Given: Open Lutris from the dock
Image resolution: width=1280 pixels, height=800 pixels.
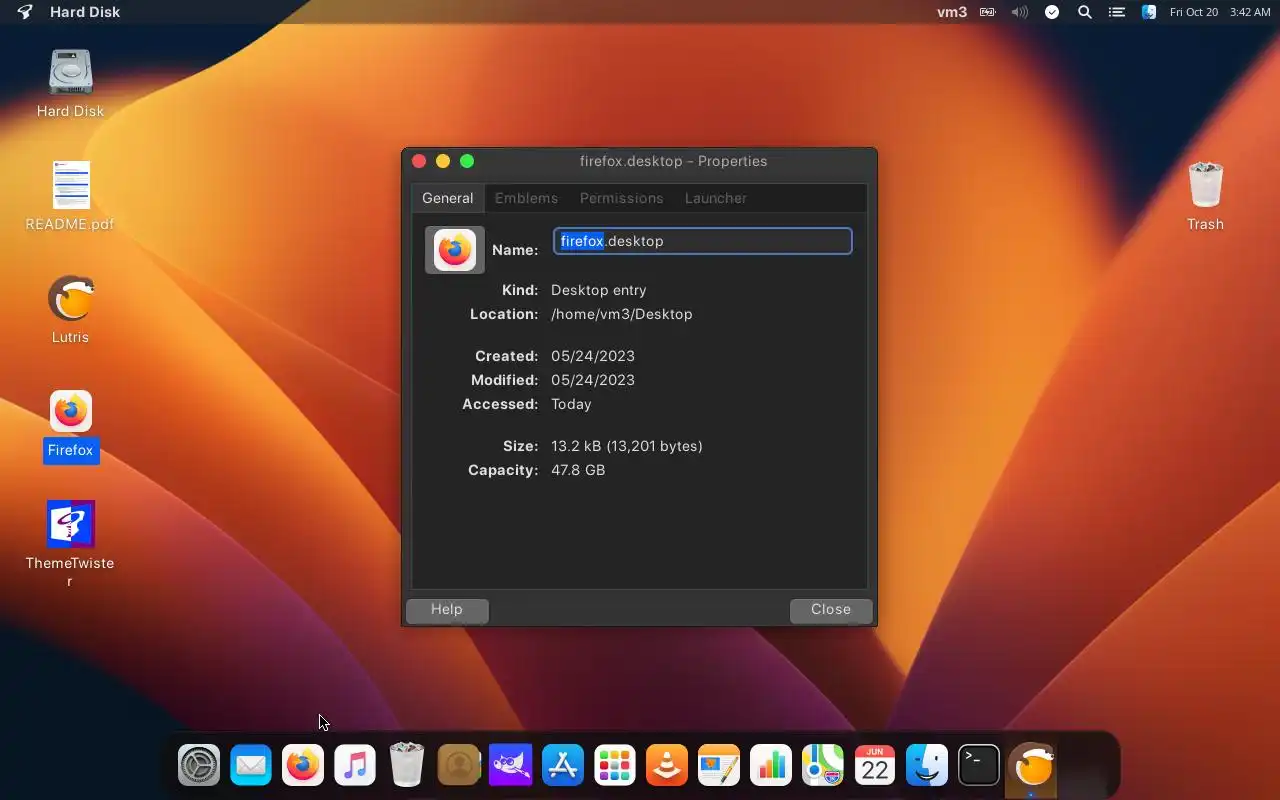Looking at the screenshot, I should pos(1033,767).
